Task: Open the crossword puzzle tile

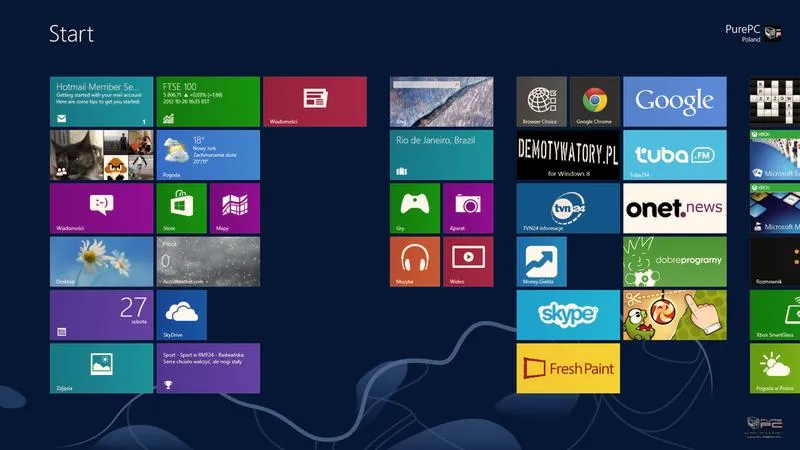Action: [x=774, y=102]
